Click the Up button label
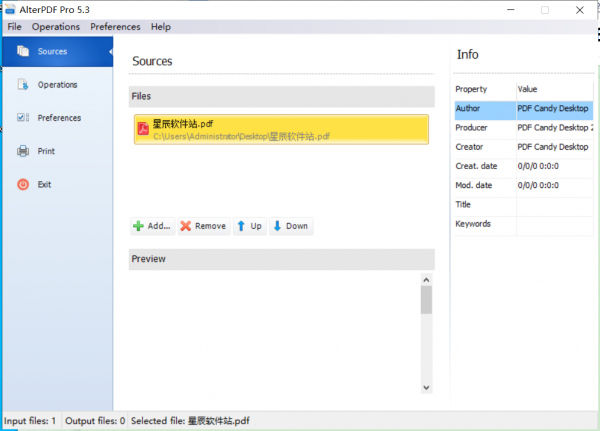Screen dimensions: 600x431 (x=256, y=226)
